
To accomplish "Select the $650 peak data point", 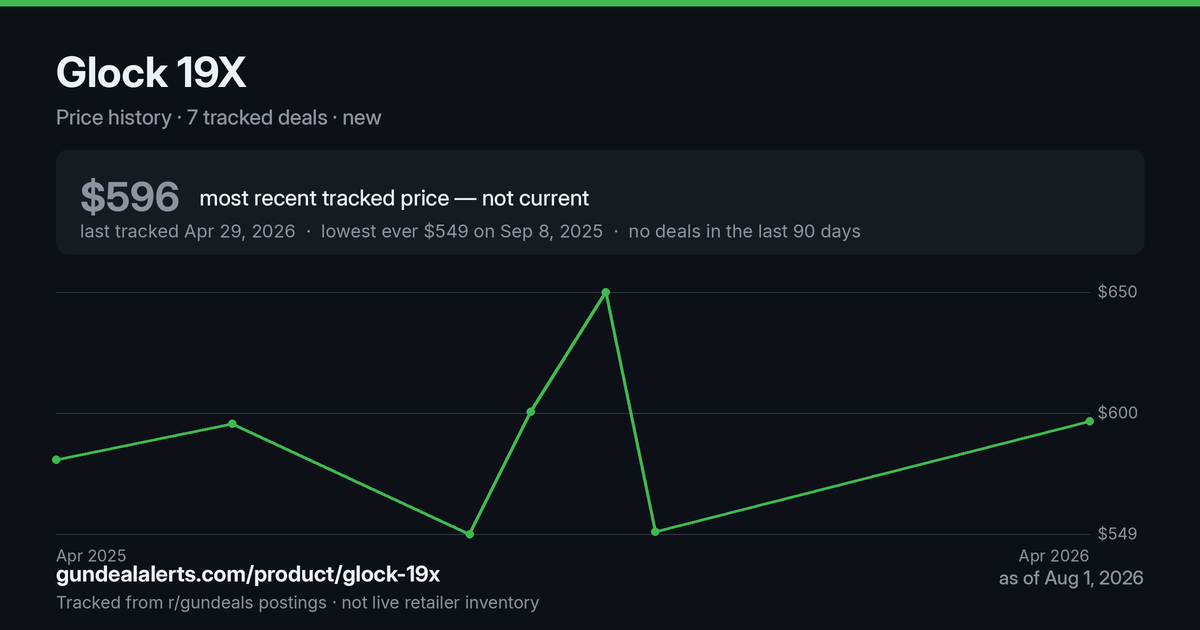I will coord(605,293).
